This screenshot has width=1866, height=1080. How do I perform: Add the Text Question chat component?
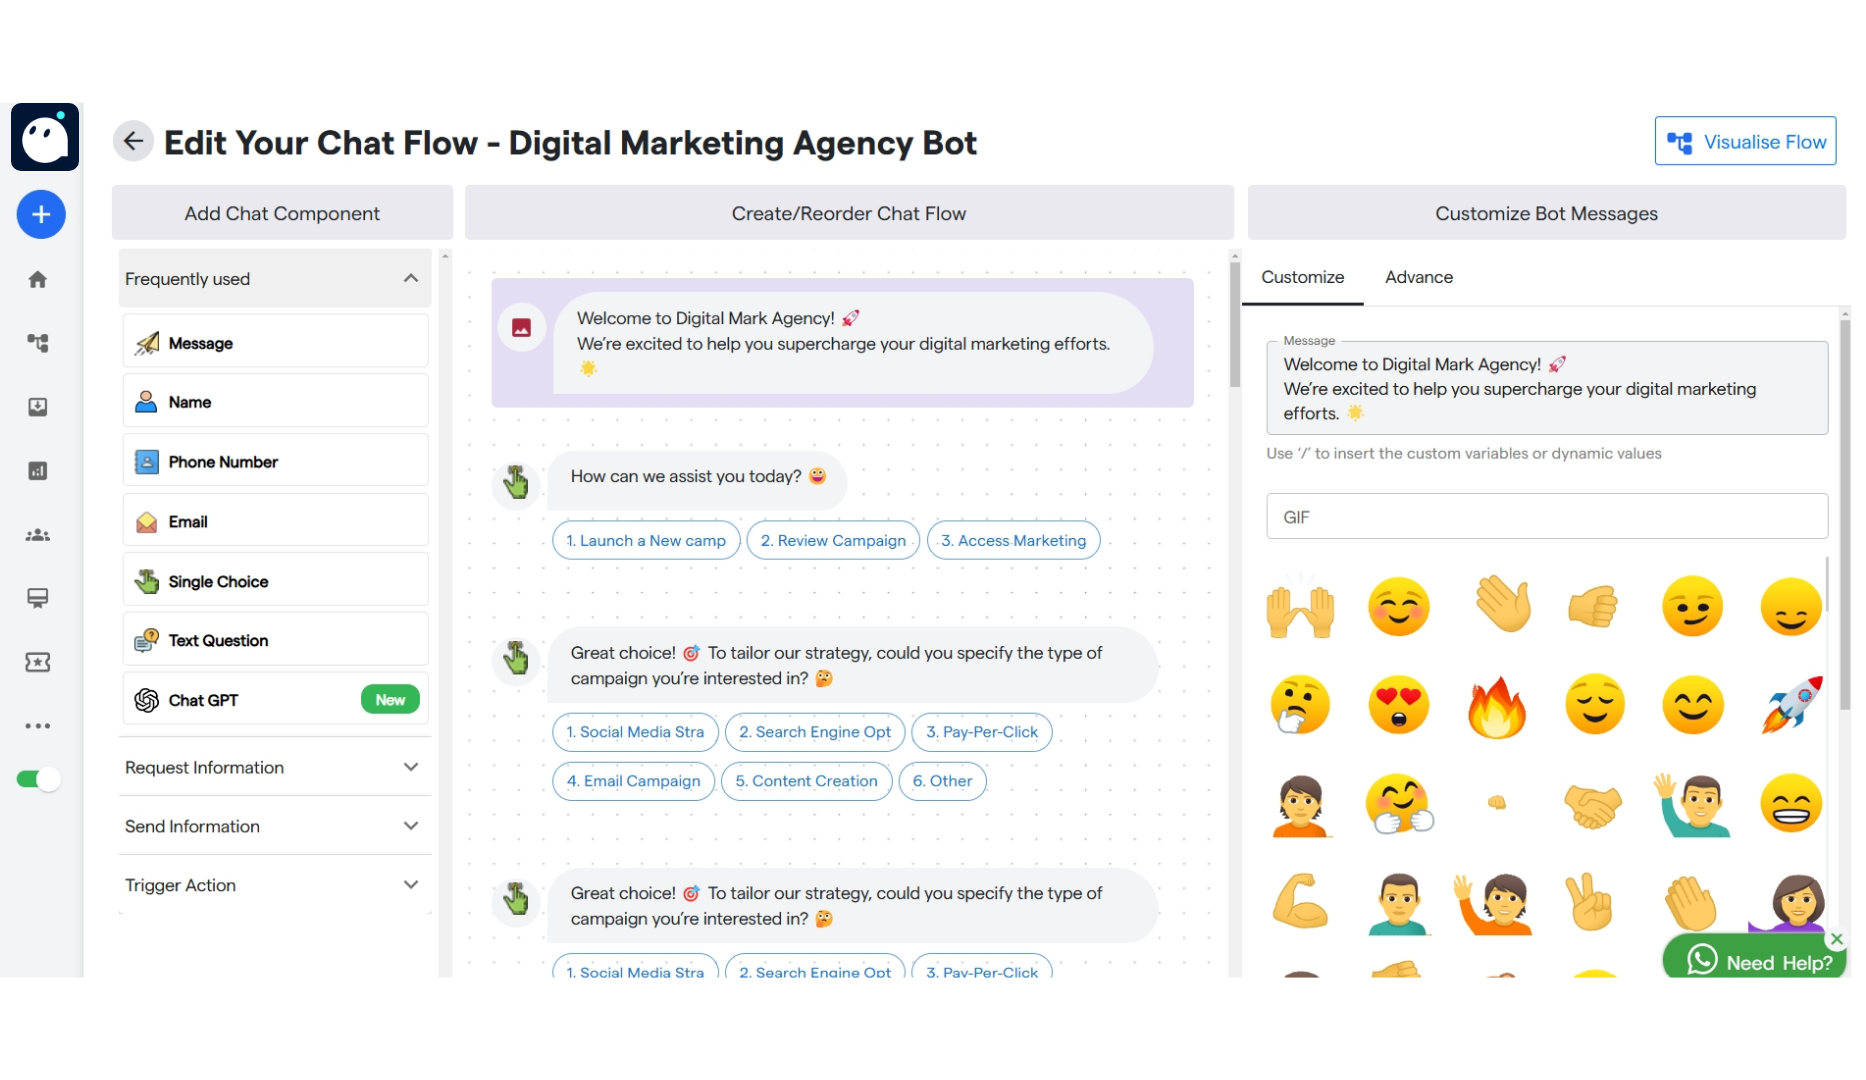pyautogui.click(x=276, y=640)
